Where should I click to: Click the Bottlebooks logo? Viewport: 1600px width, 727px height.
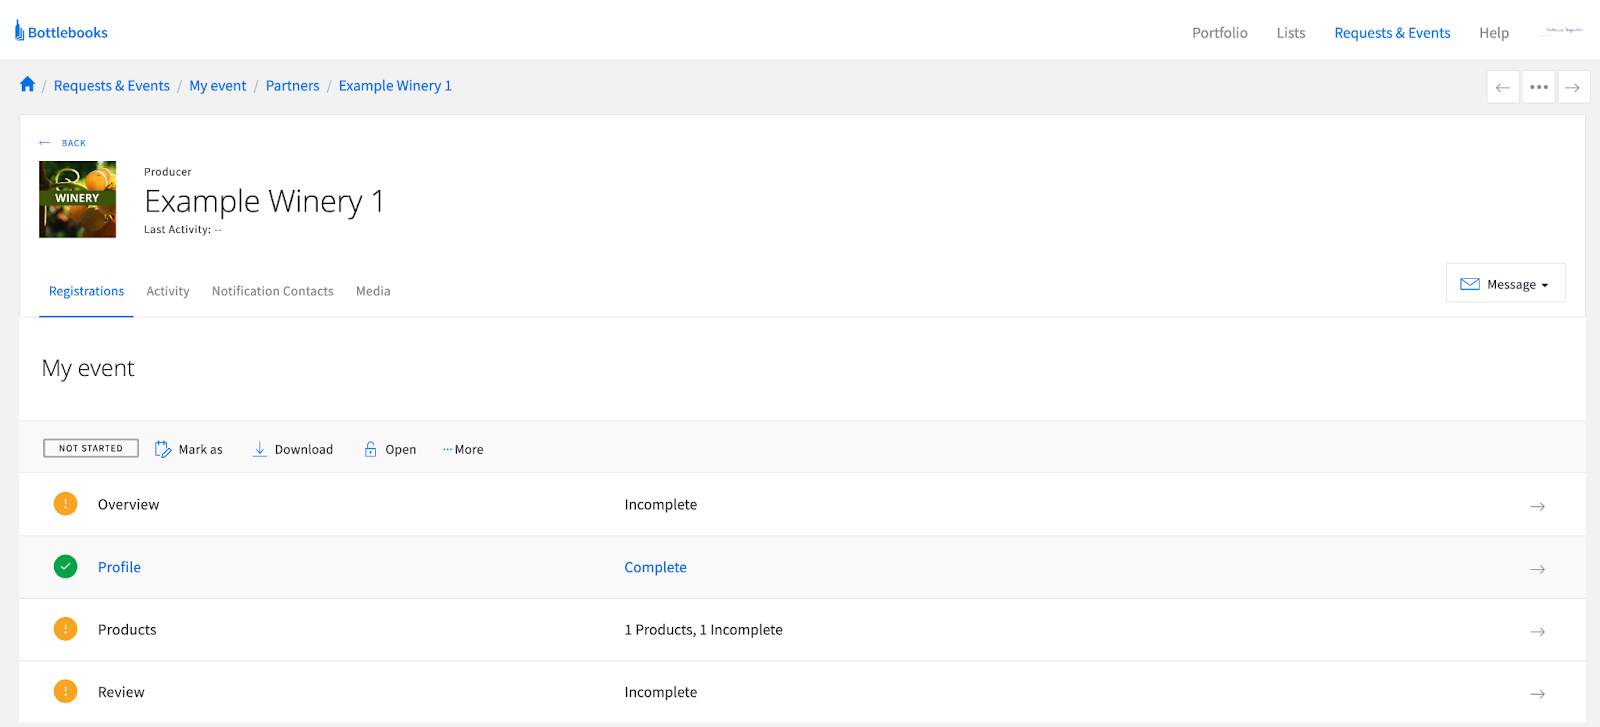[x=61, y=32]
